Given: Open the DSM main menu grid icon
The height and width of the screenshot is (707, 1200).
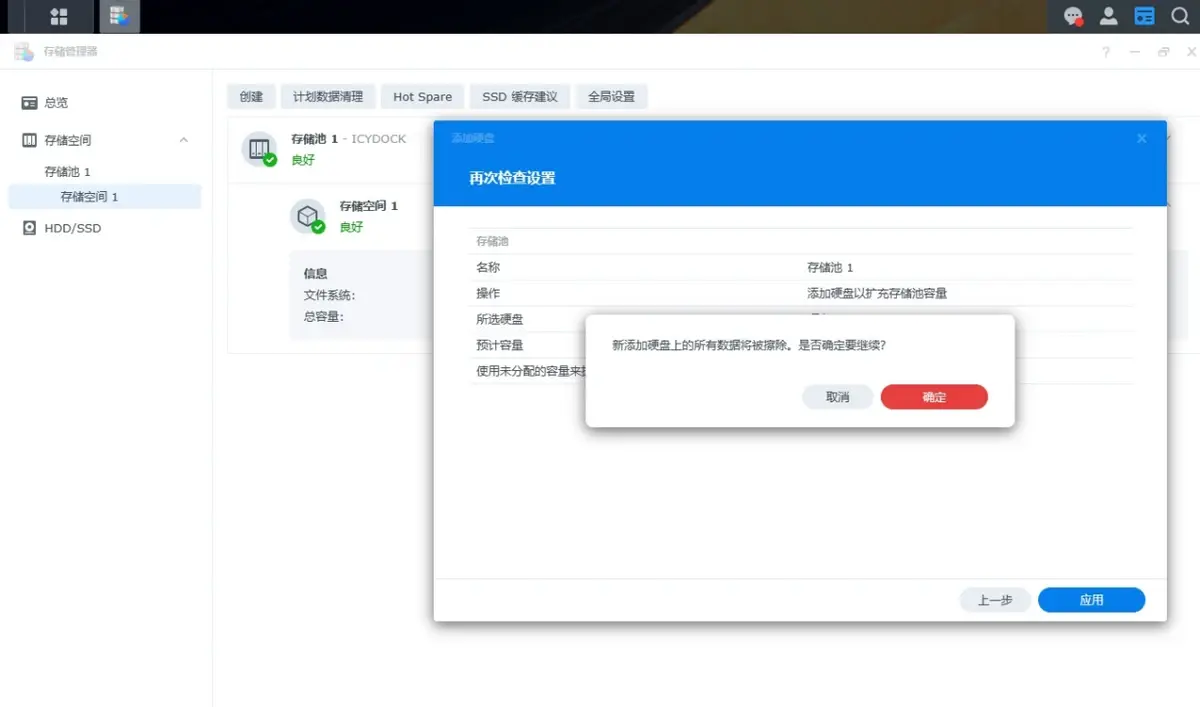Looking at the screenshot, I should [59, 16].
